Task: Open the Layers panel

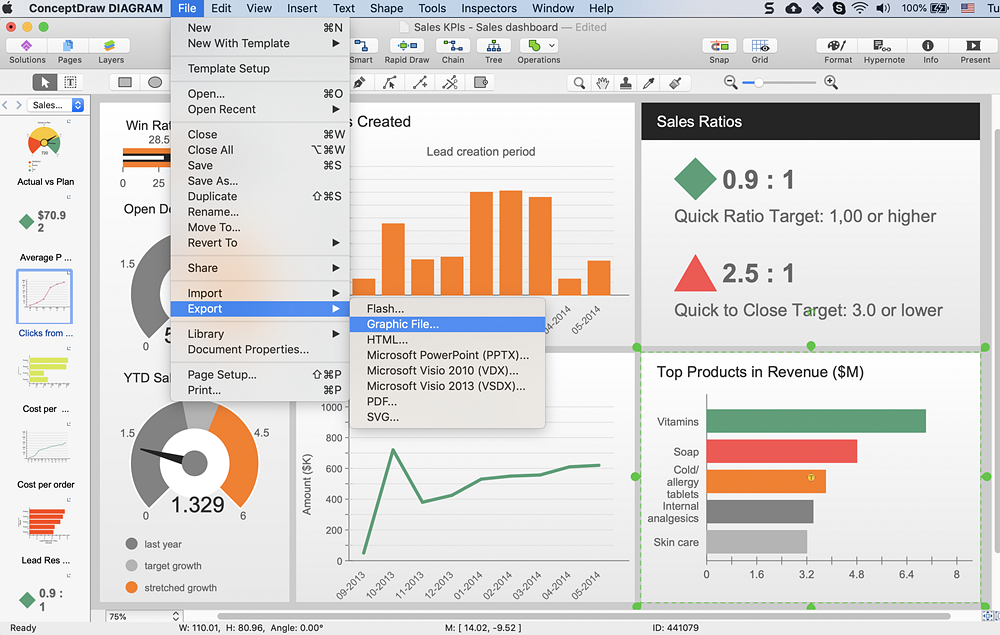Action: (110, 51)
